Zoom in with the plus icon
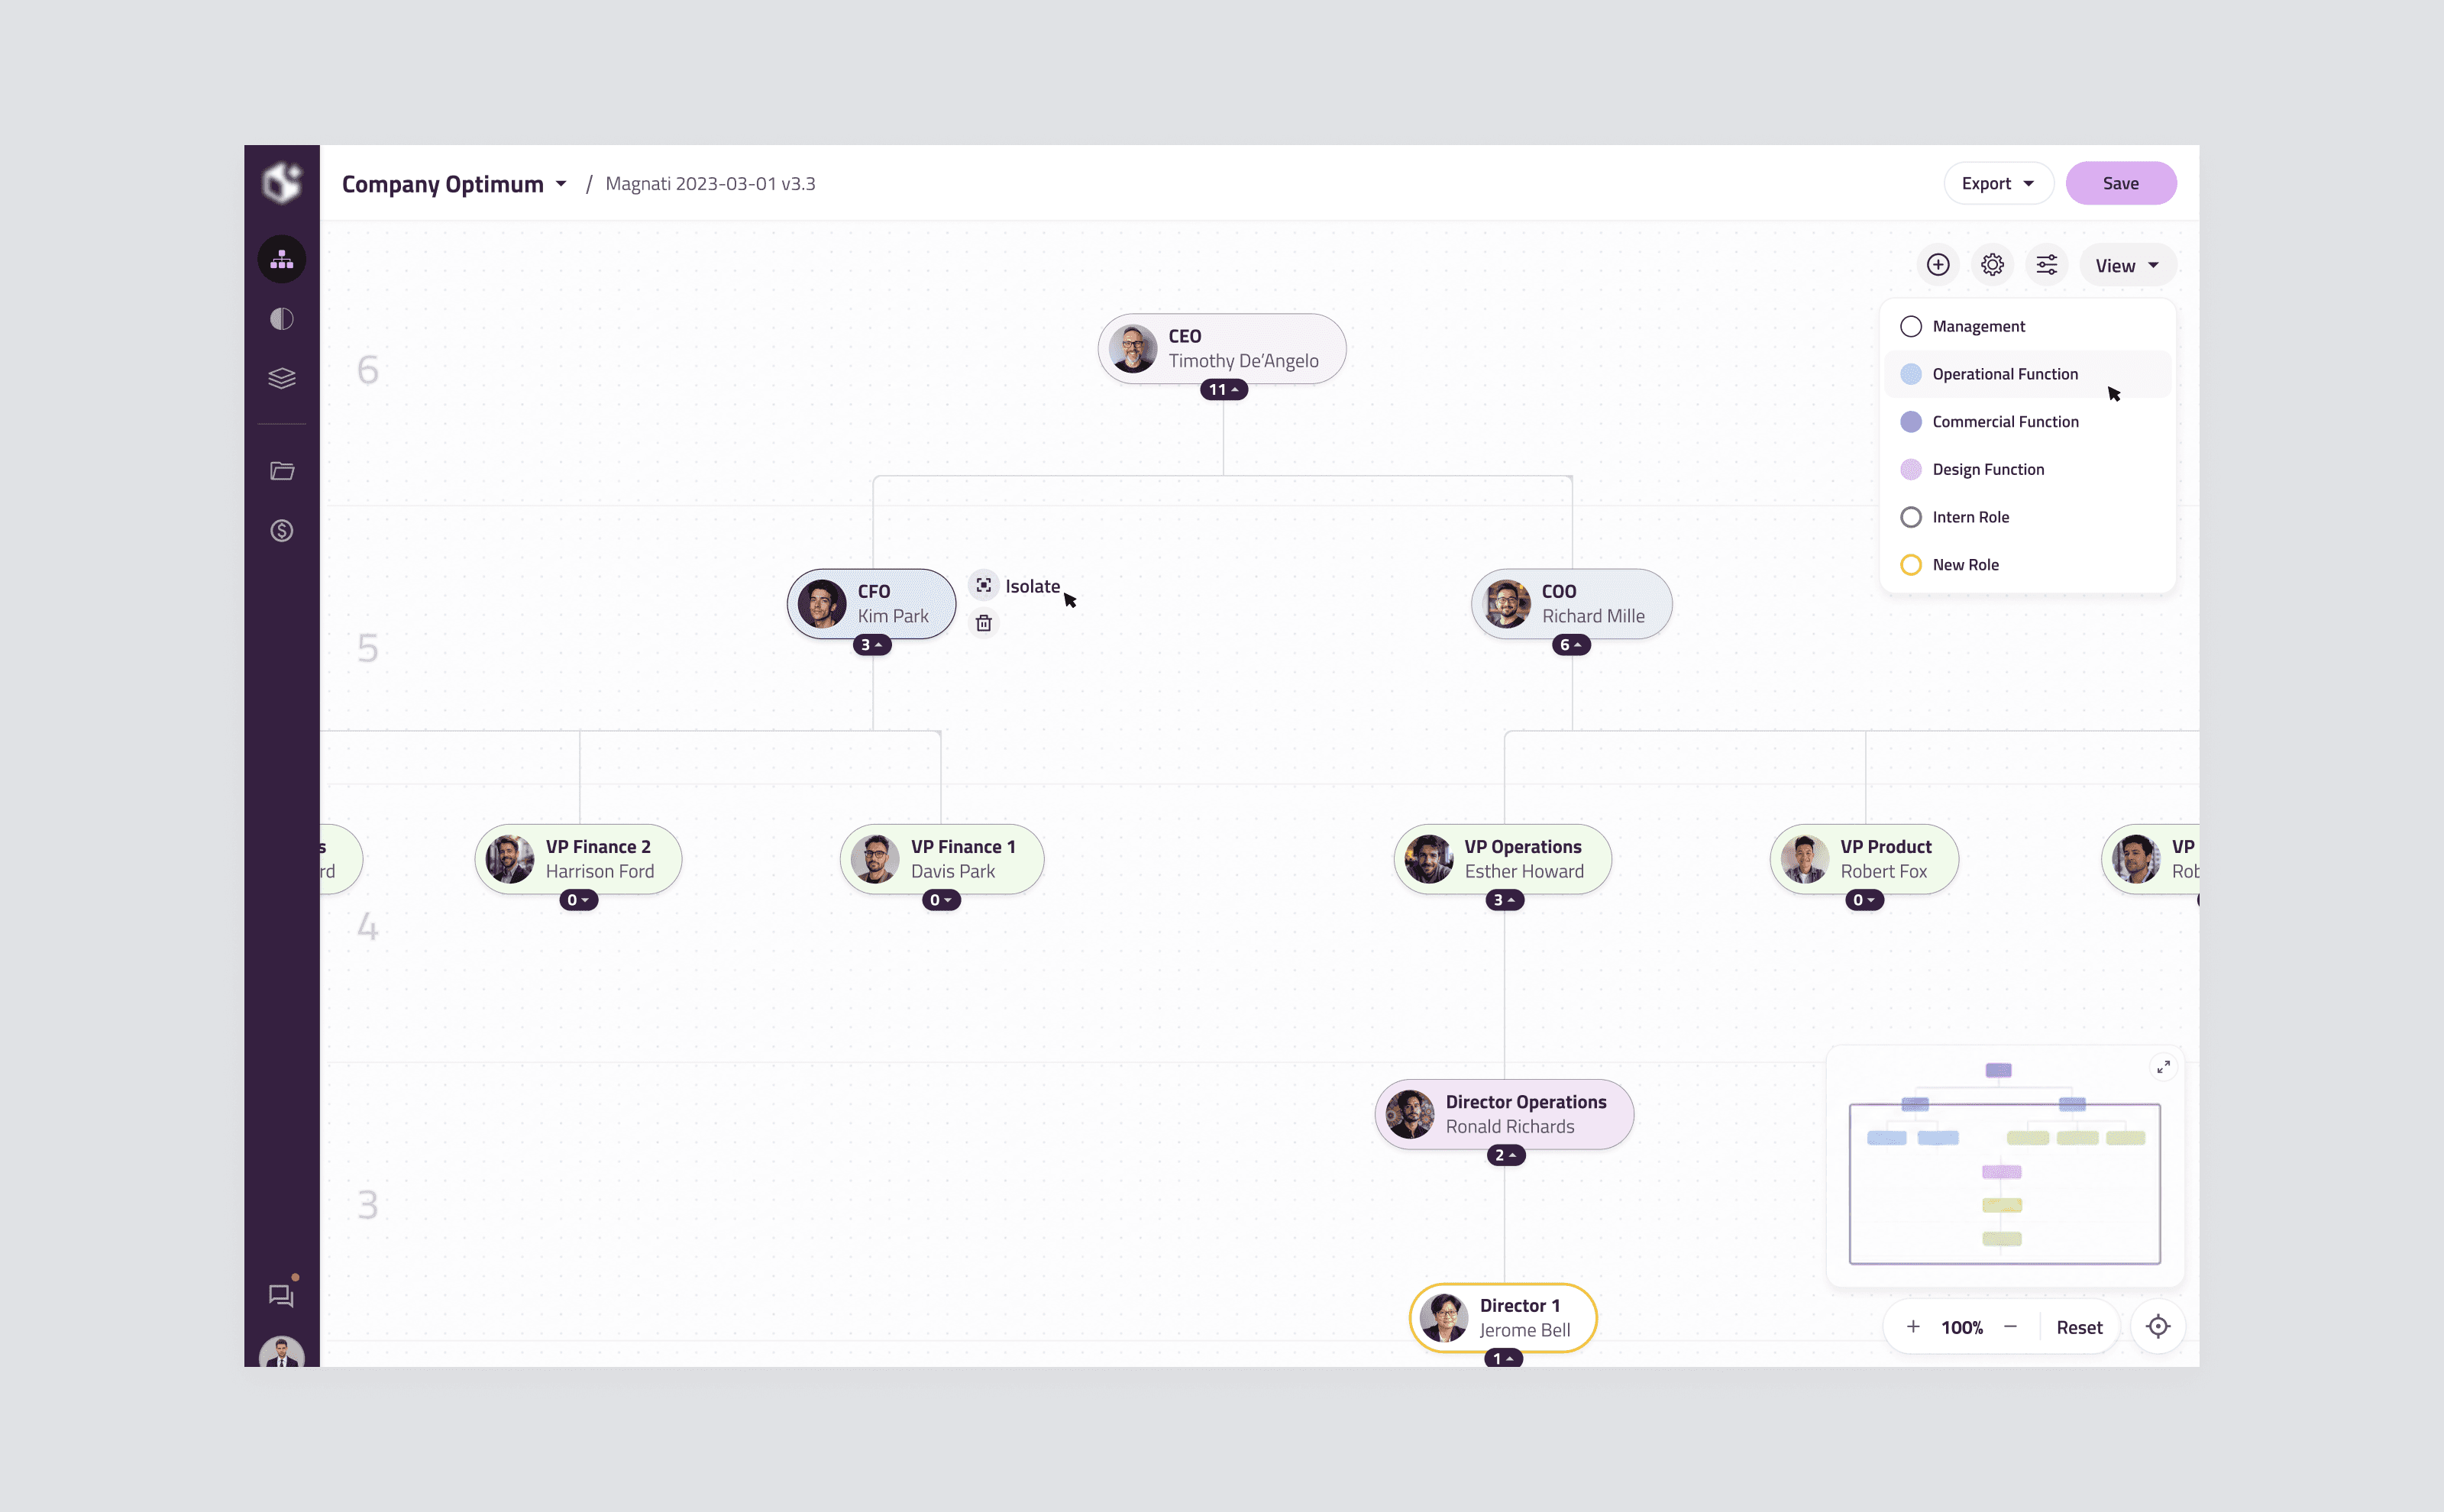This screenshot has height=1512, width=2444. (x=1913, y=1327)
